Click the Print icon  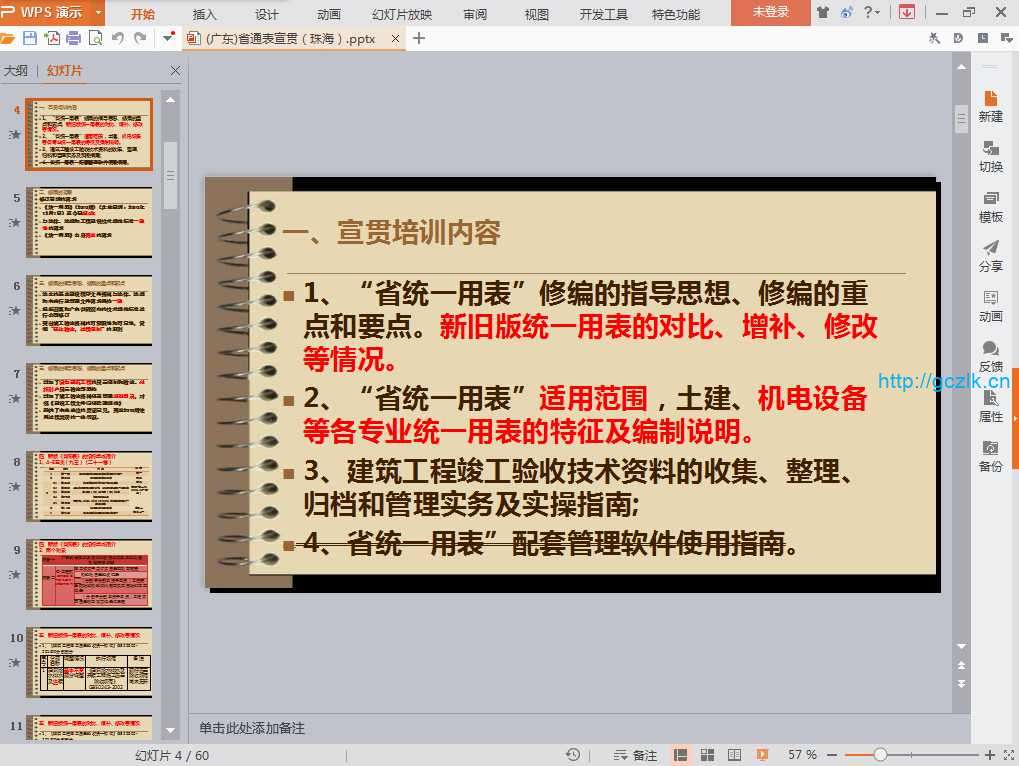tap(73, 38)
